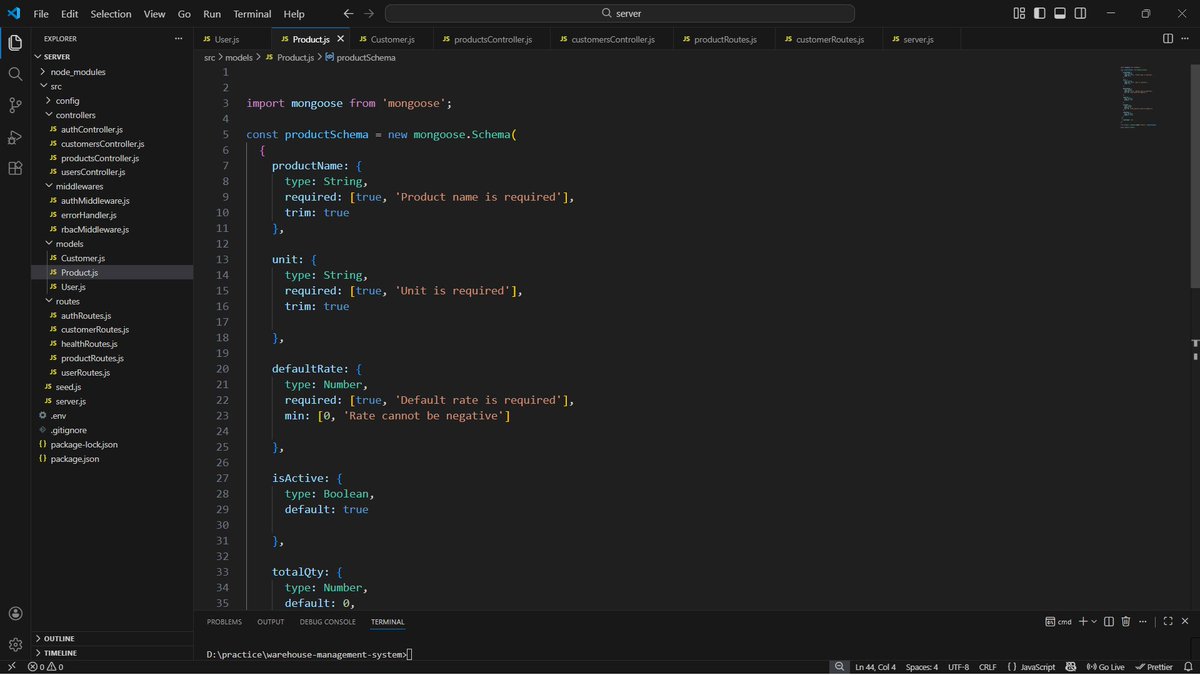1200x675 pixels.
Task: Click the Copilot icon in status bar
Action: point(1071,667)
